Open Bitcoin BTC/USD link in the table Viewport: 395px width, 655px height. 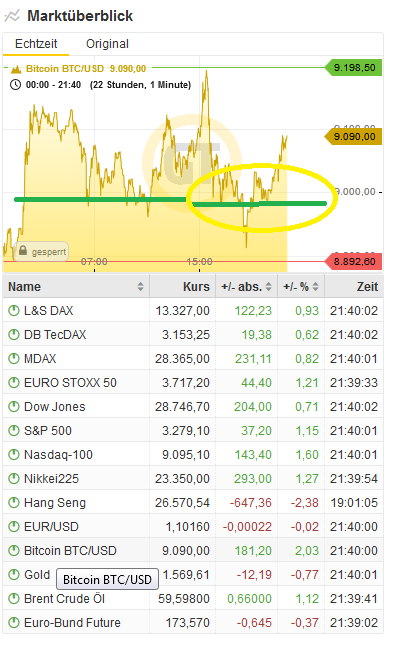pos(70,551)
